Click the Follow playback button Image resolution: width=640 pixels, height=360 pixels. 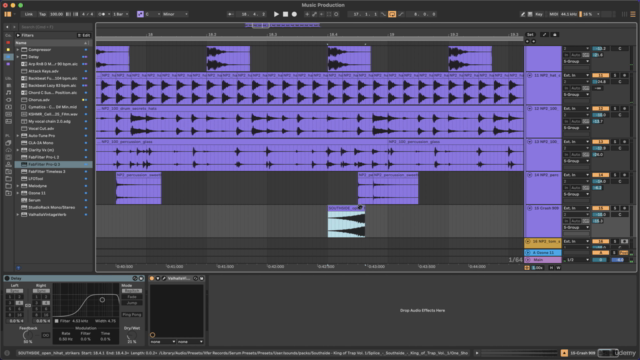click(x=231, y=14)
